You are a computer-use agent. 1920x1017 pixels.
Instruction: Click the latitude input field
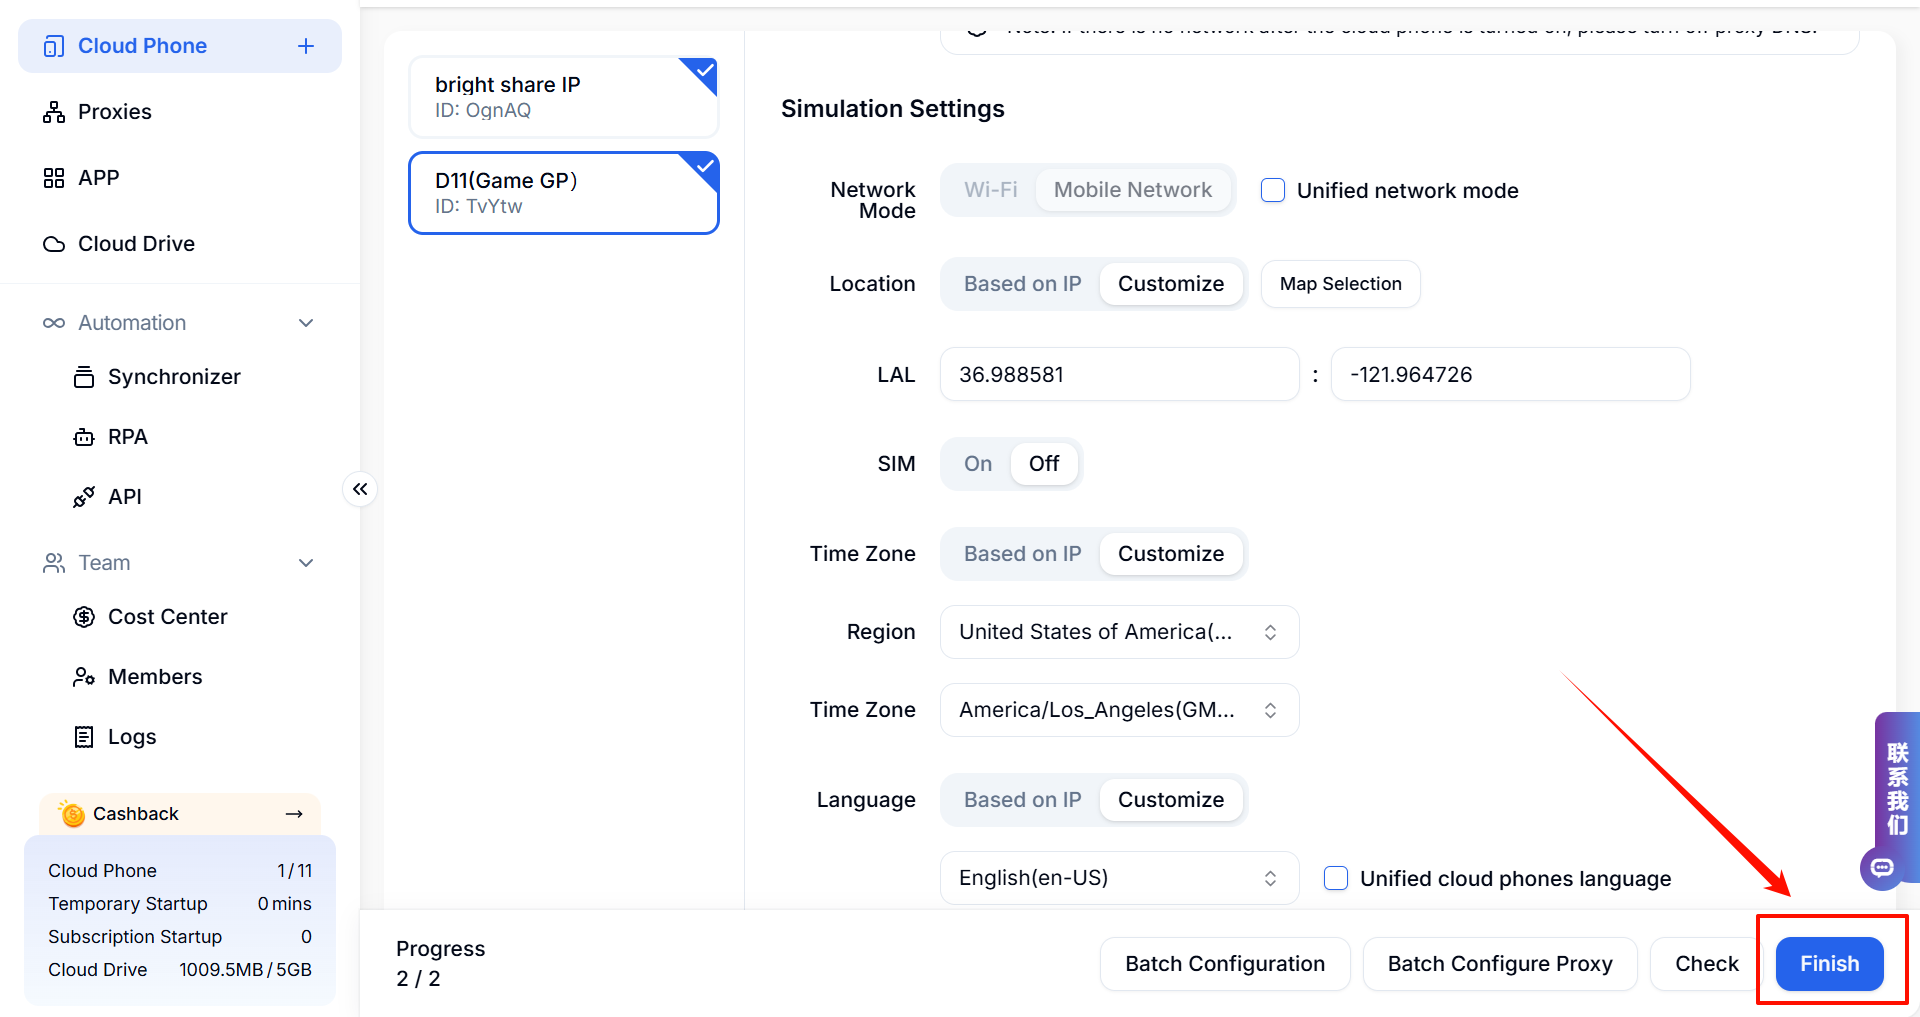(x=1119, y=375)
